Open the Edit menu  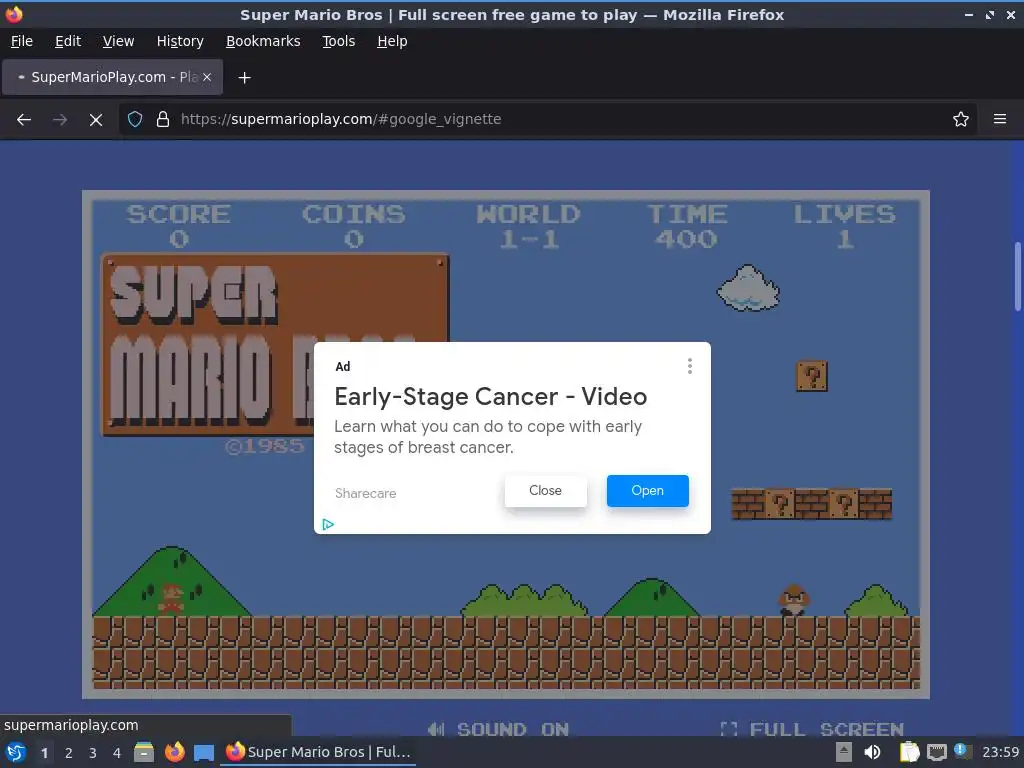click(x=68, y=41)
